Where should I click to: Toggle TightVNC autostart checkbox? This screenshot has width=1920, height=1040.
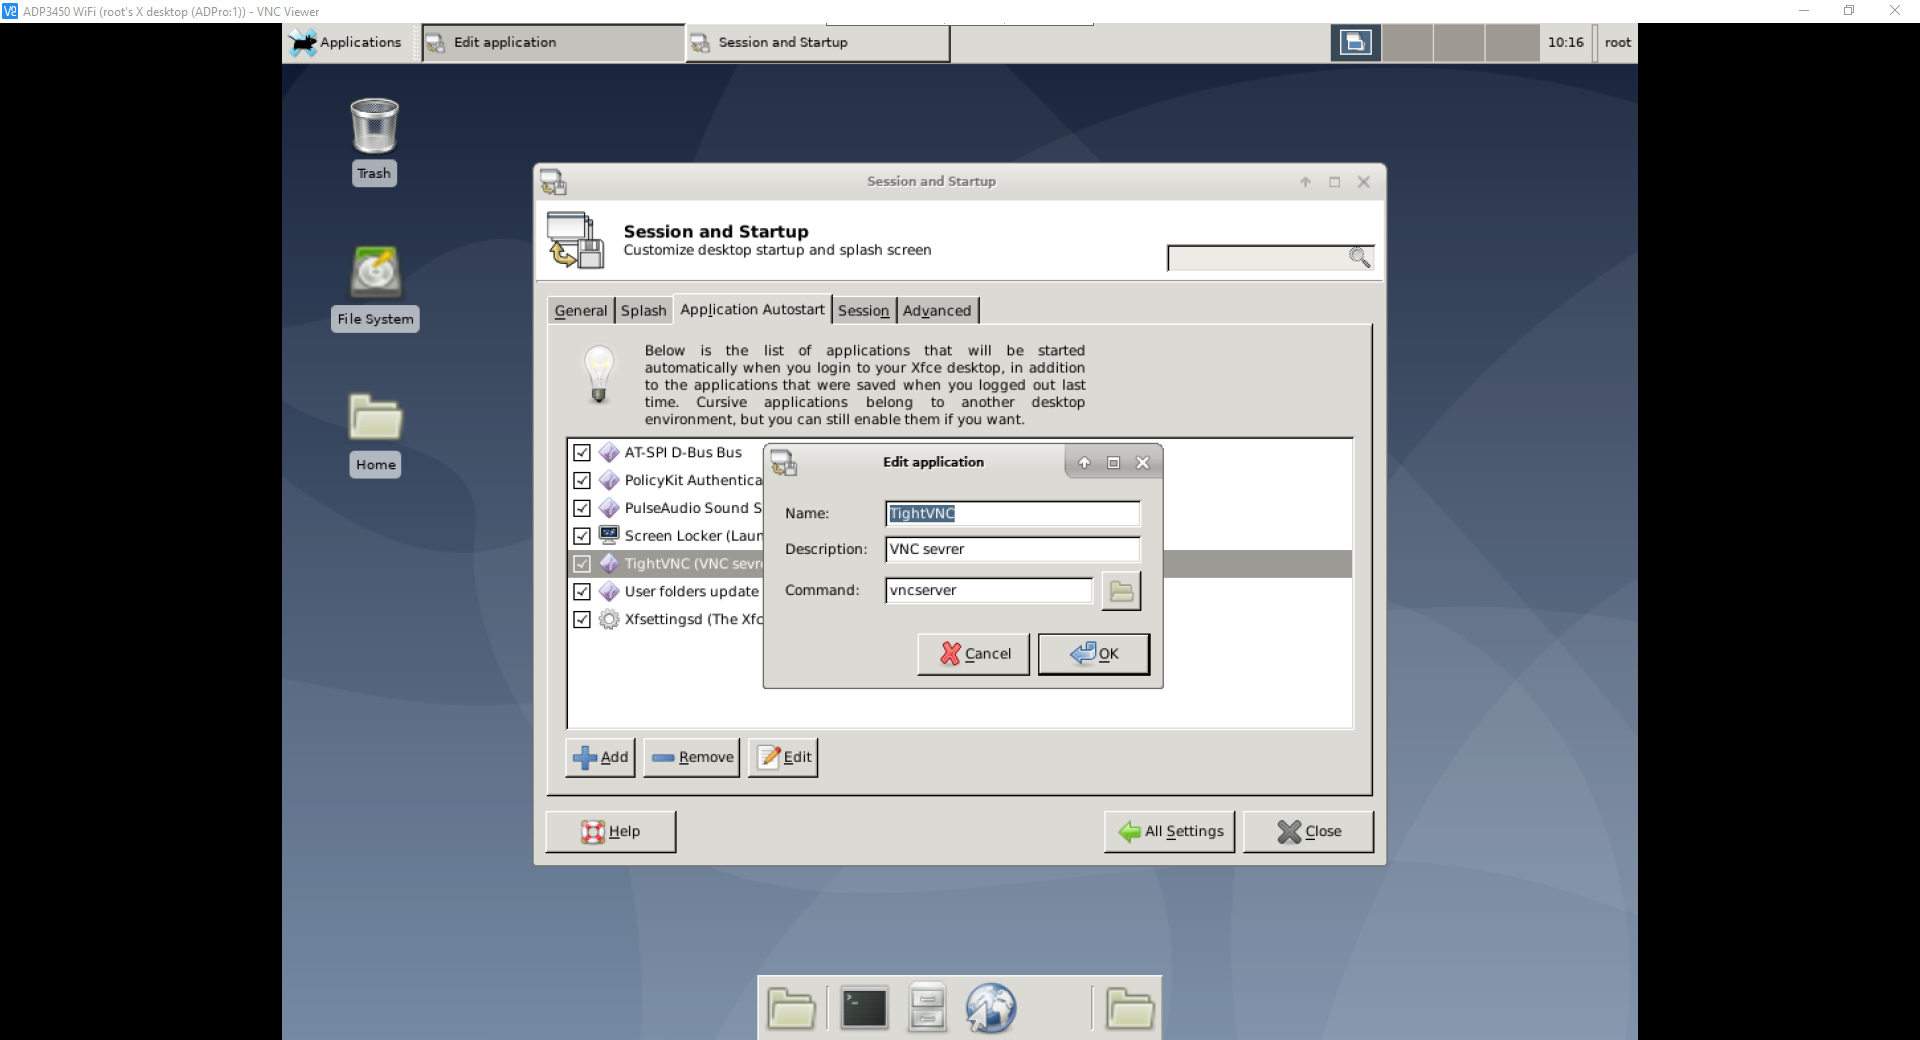point(582,564)
